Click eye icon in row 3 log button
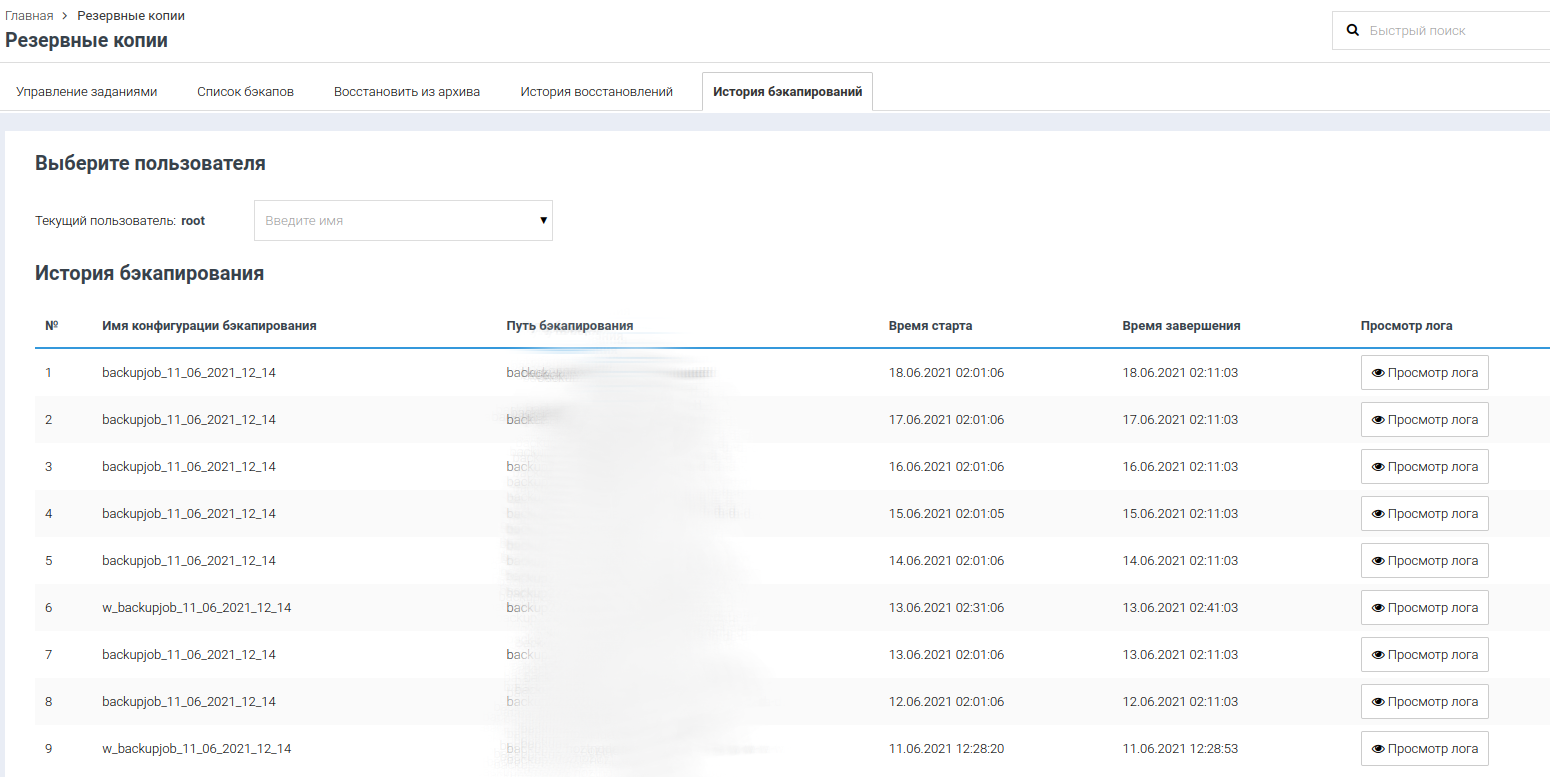 1378,467
